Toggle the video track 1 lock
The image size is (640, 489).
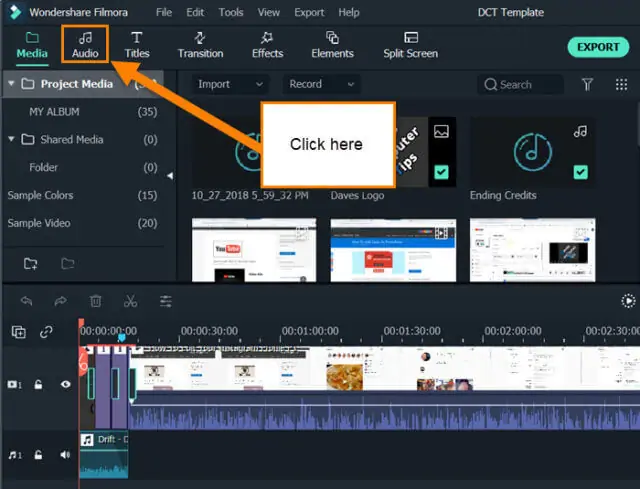(x=38, y=384)
